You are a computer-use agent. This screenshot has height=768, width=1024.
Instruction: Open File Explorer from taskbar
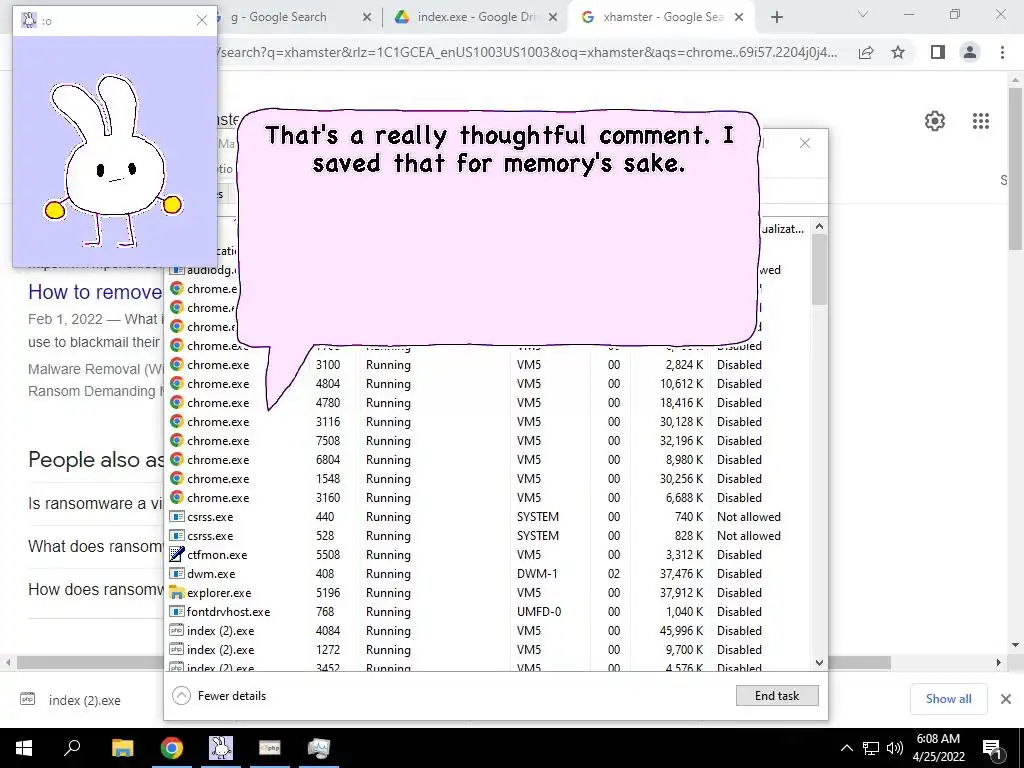(122, 748)
